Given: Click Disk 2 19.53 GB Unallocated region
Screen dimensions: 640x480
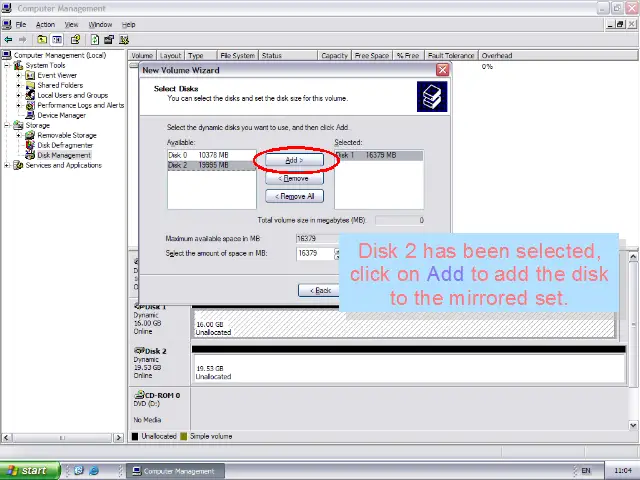Looking at the screenshot, I should pyautogui.click(x=409, y=369).
